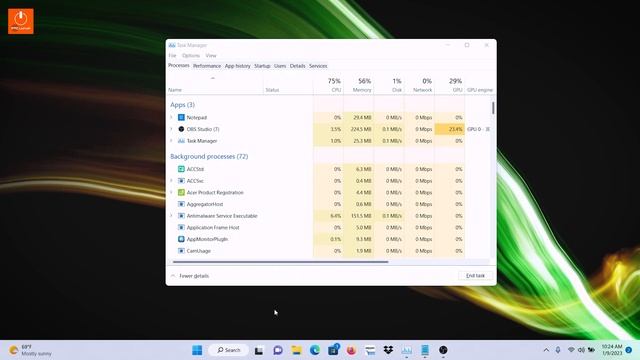Click the Notepad taskbar icon

(x=425, y=350)
